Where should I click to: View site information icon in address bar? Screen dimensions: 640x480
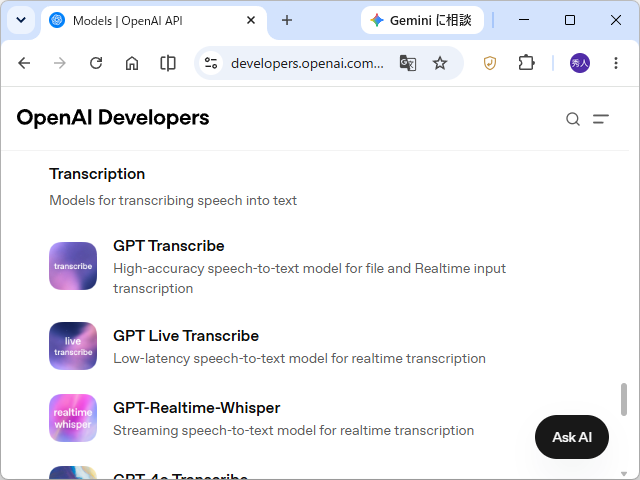(211, 63)
